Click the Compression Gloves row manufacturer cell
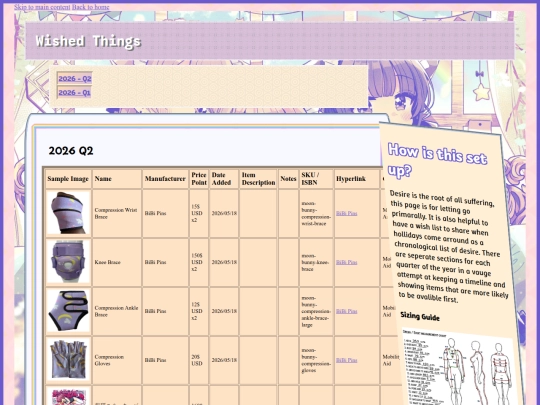Image resolution: width=540 pixels, height=405 pixels. (165, 360)
